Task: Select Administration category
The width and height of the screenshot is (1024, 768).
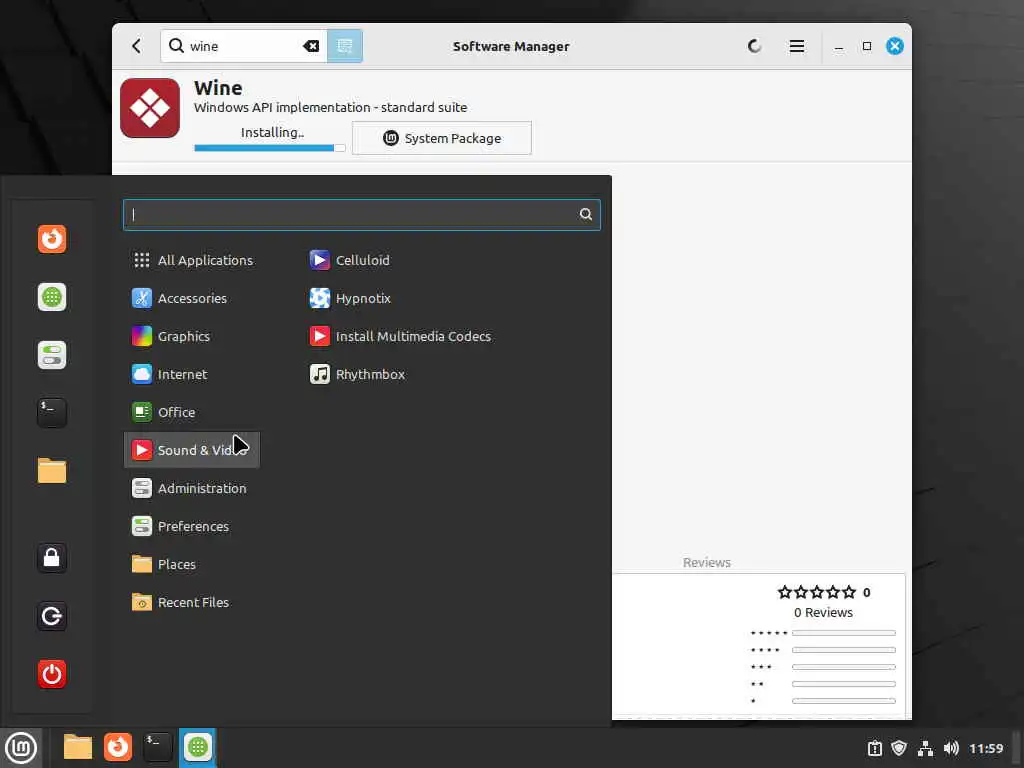Action: (192, 488)
